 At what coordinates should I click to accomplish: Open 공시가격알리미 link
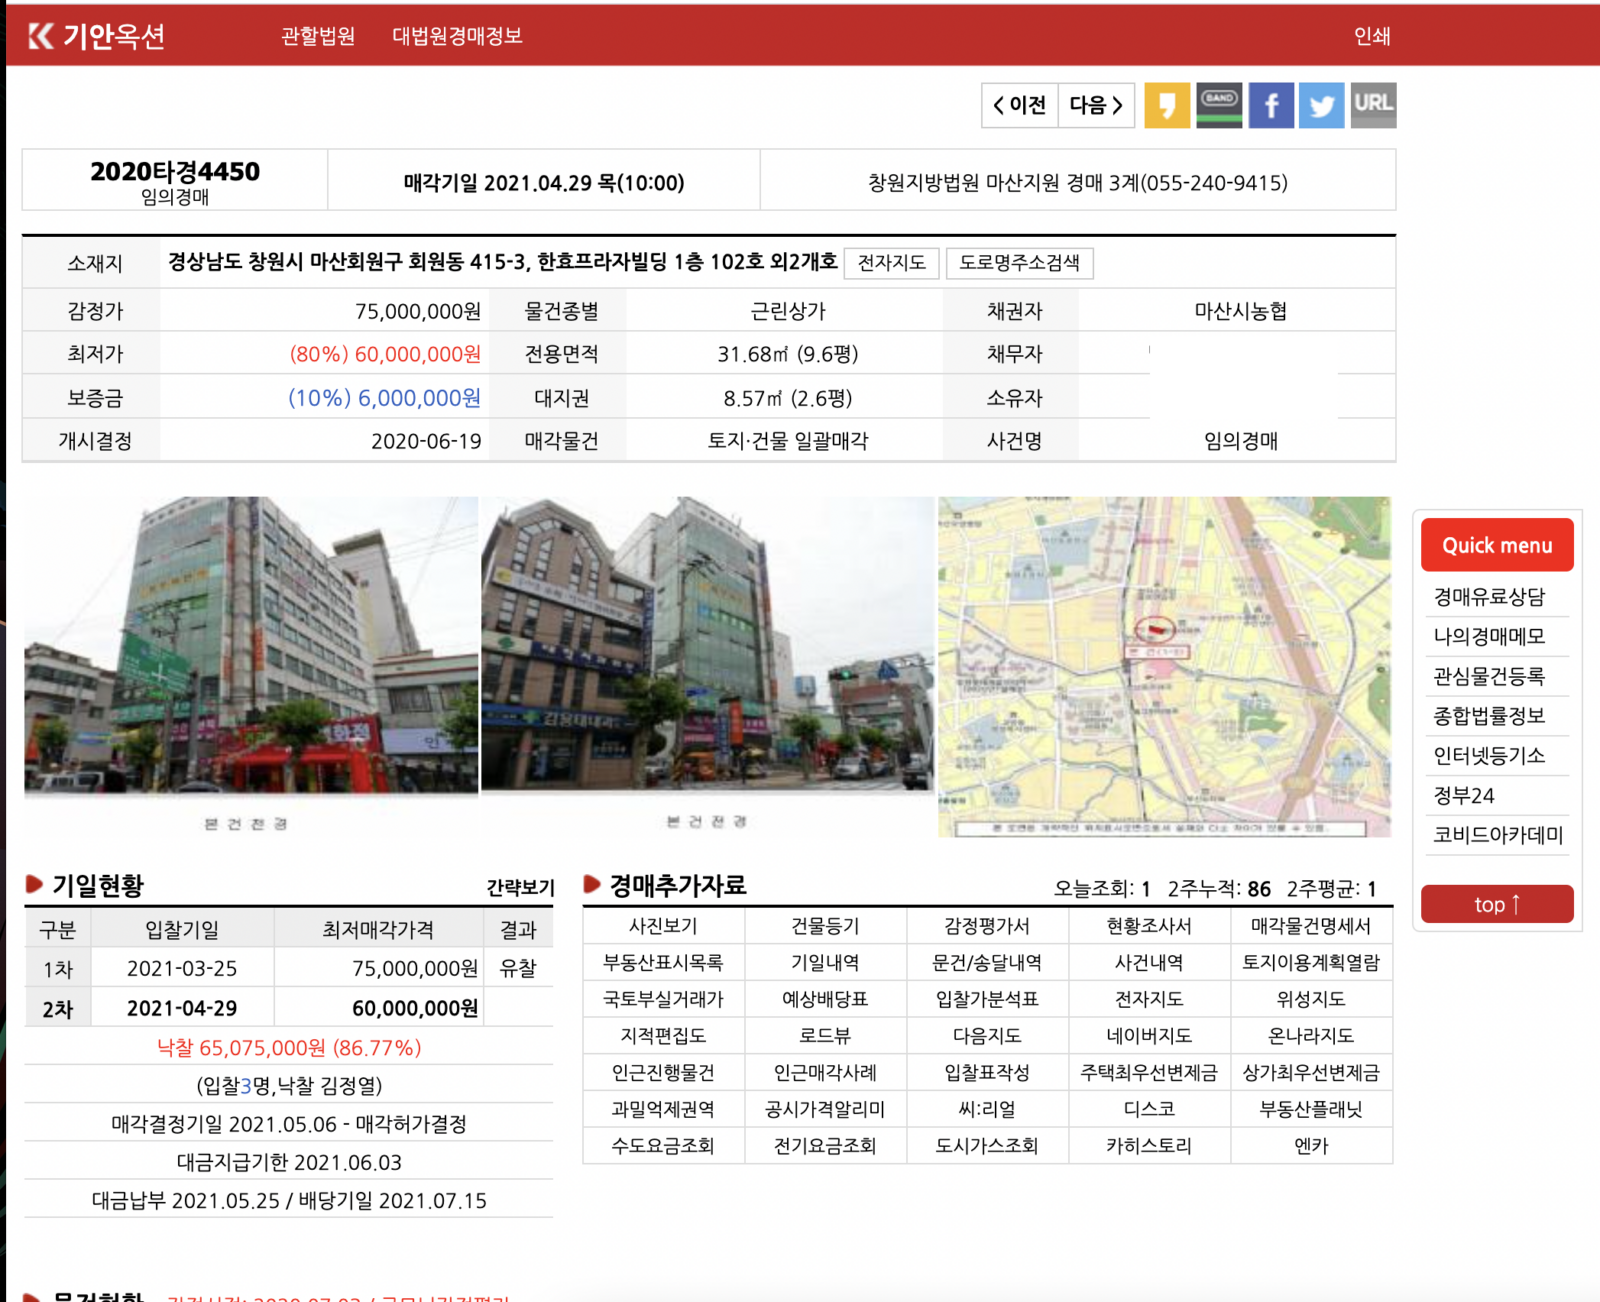826,1109
